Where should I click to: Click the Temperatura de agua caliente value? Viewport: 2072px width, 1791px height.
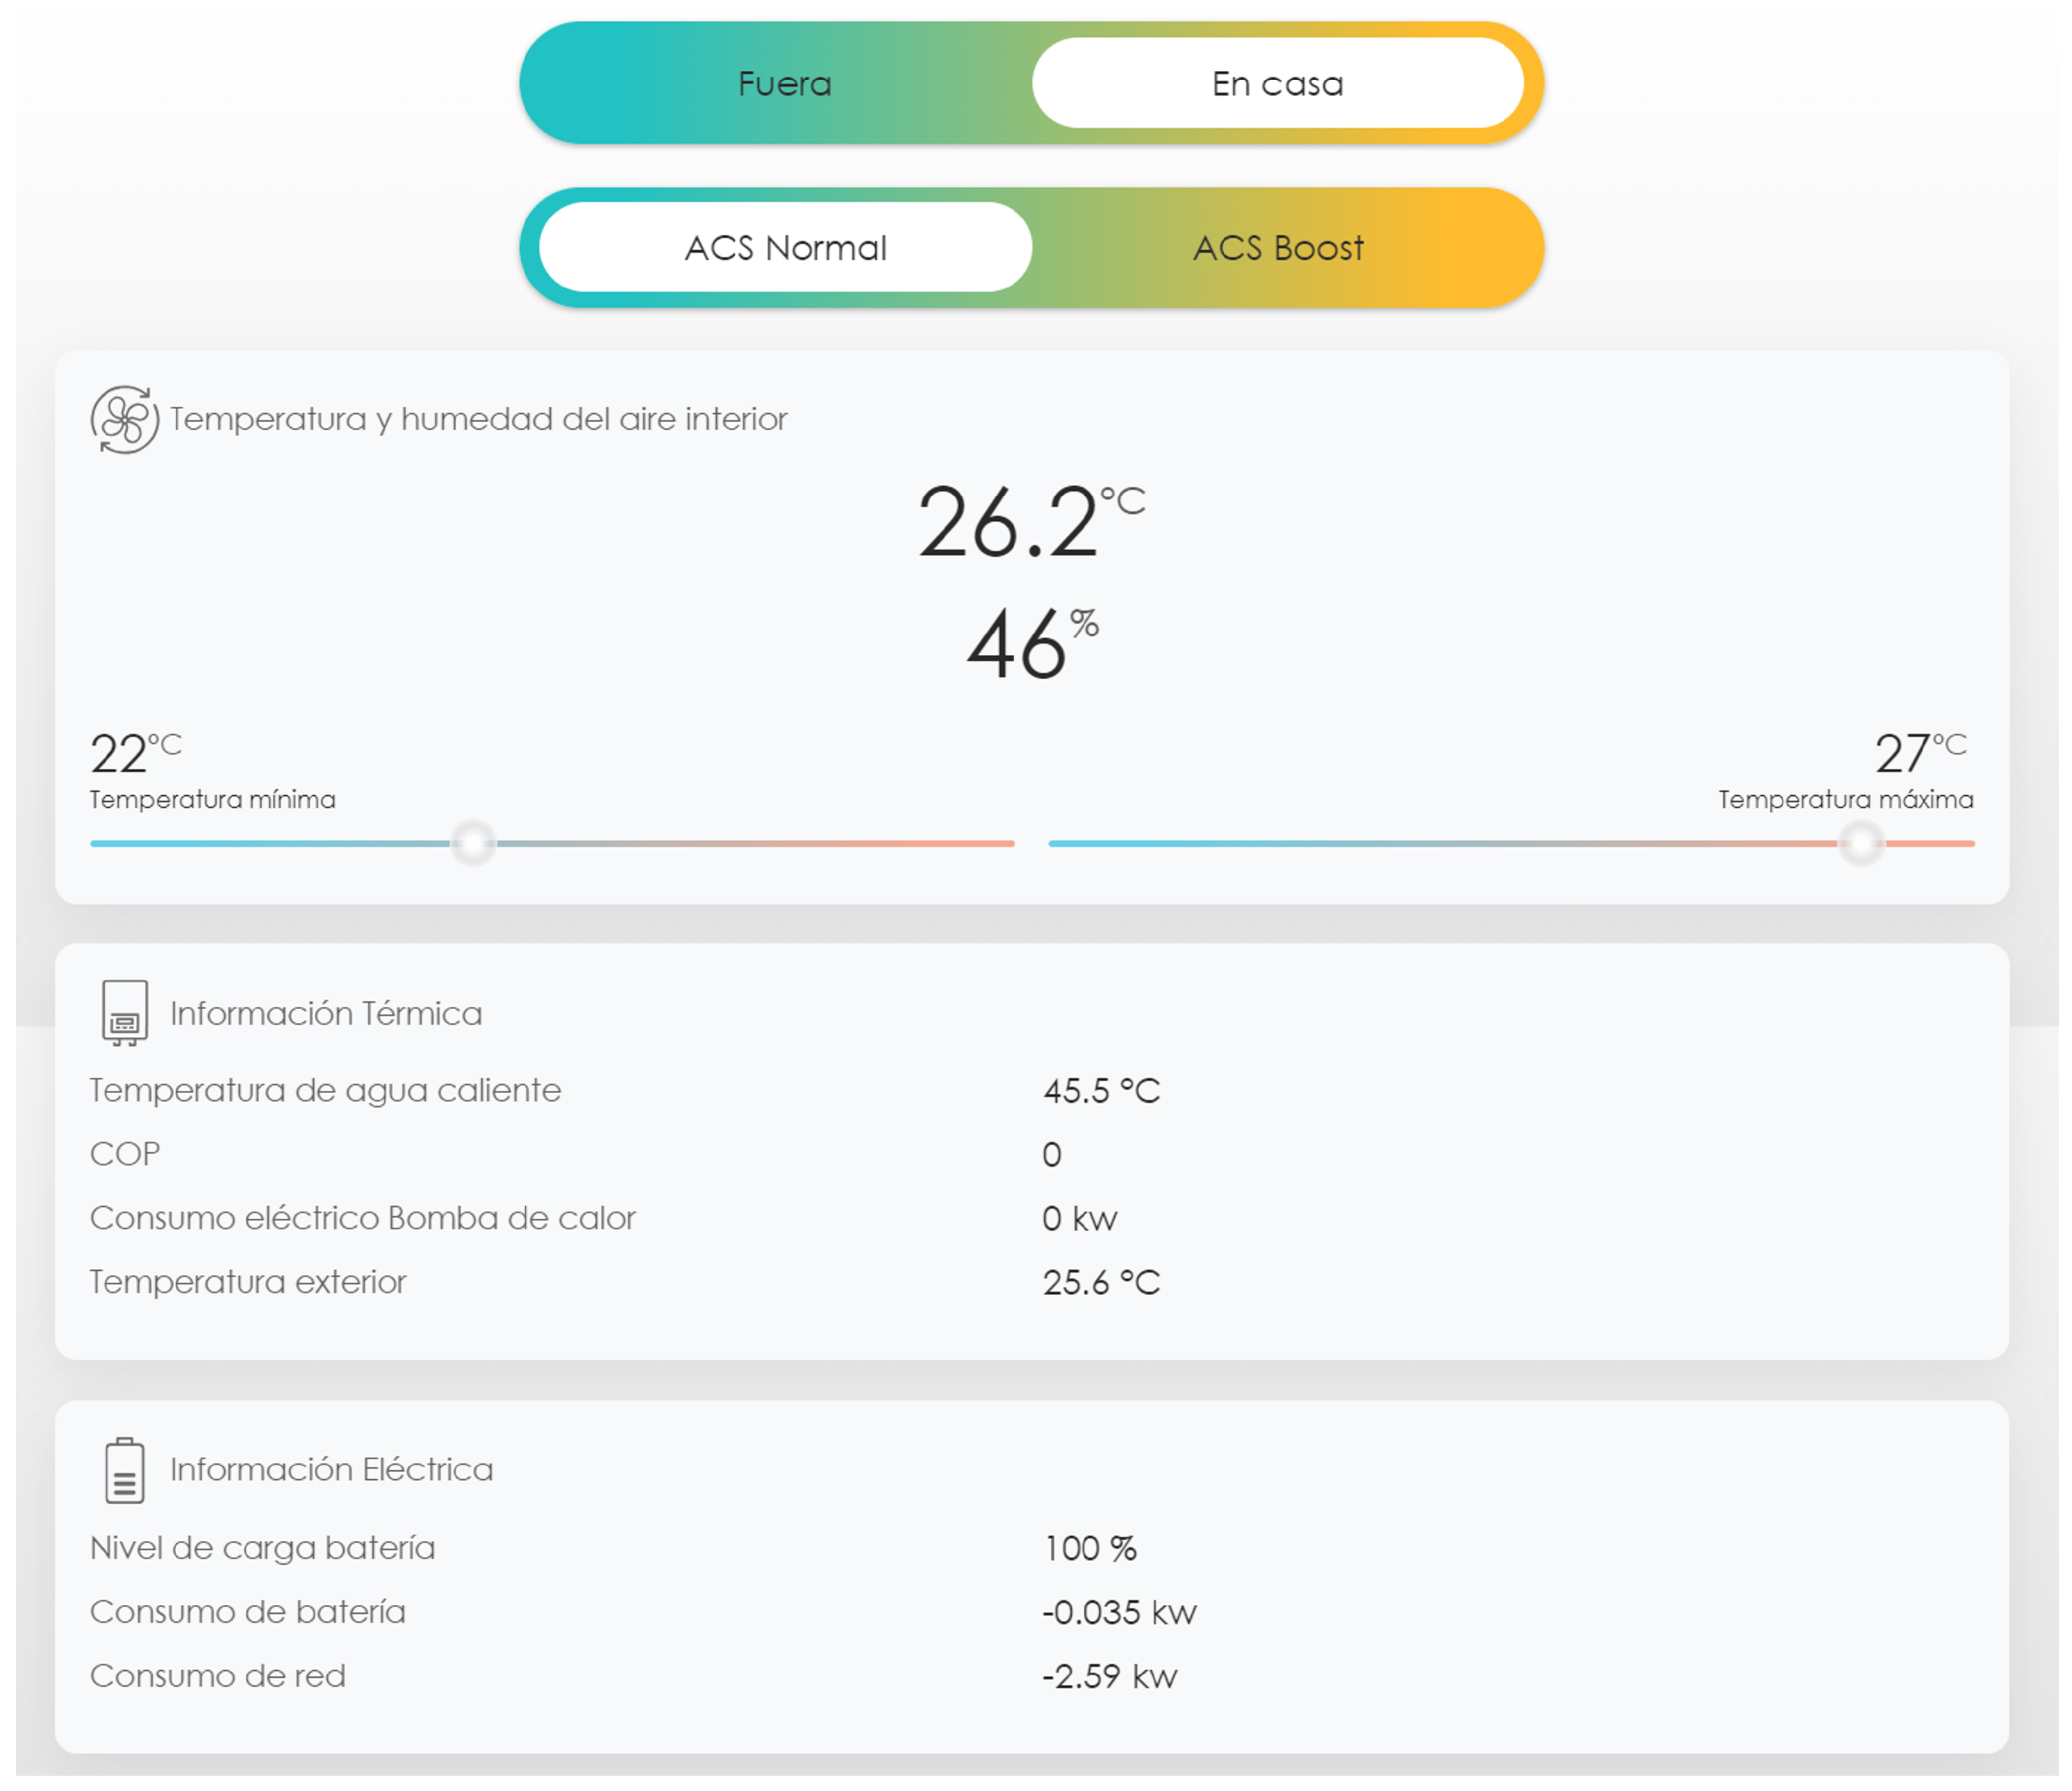click(1101, 1091)
